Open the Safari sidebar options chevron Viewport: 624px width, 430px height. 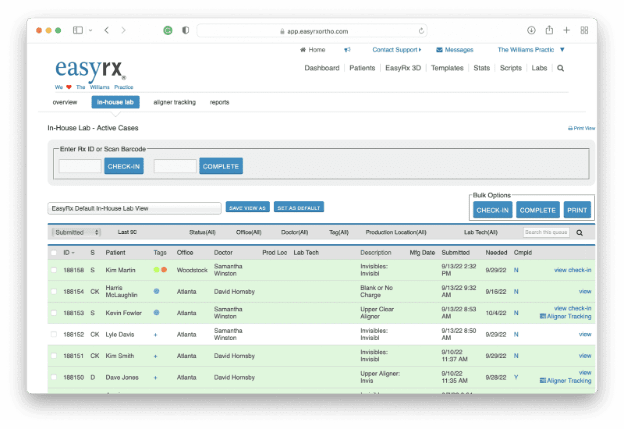(90, 30)
